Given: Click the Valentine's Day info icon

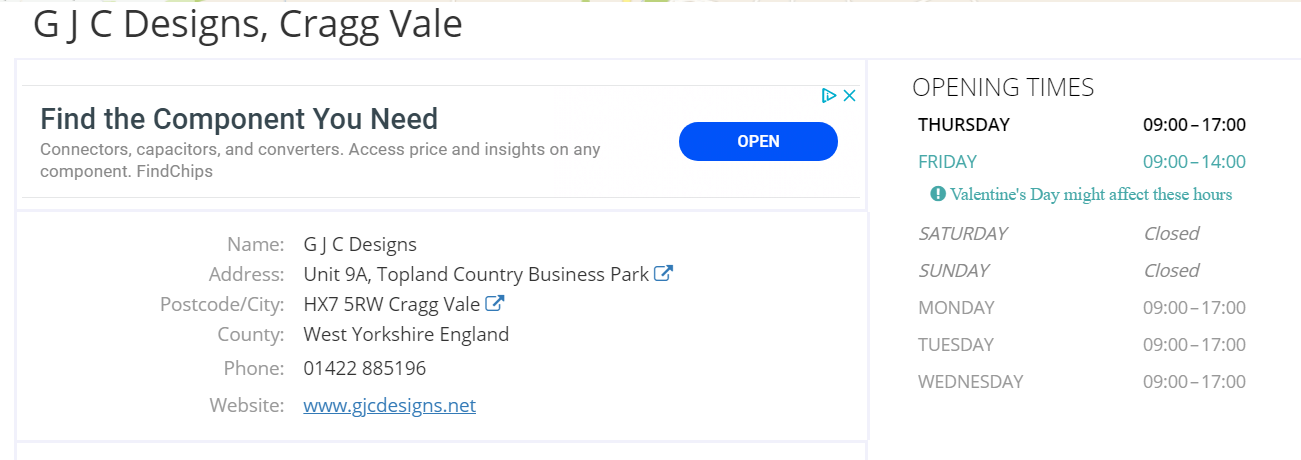Looking at the screenshot, I should click(938, 194).
